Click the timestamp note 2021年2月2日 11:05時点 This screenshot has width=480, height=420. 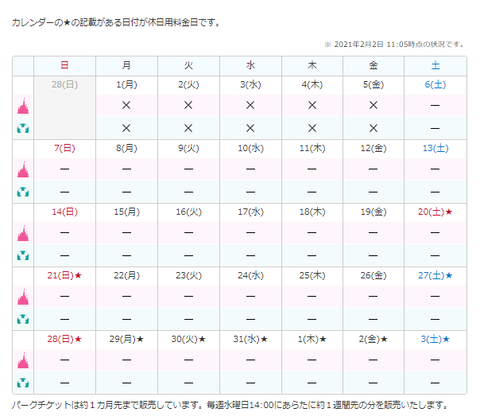point(395,44)
